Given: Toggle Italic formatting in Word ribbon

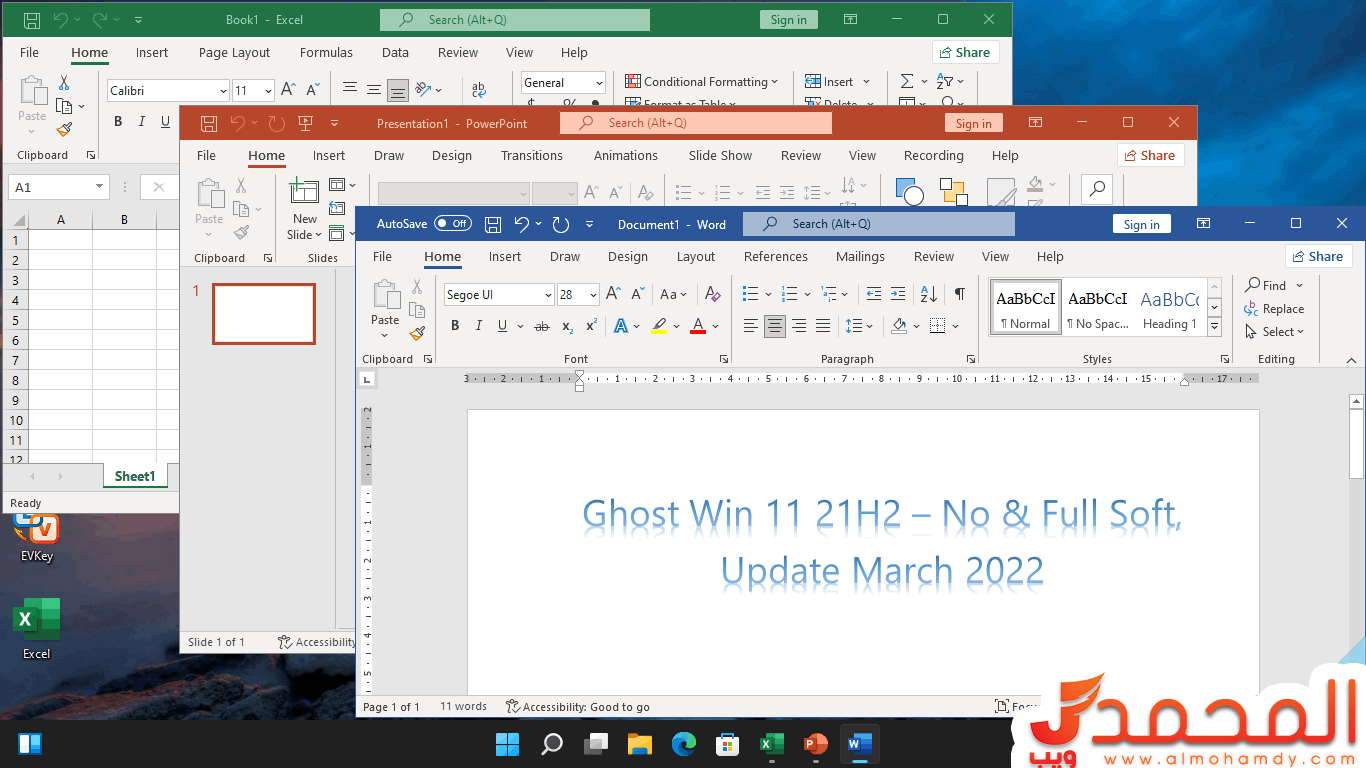Looking at the screenshot, I should click(479, 326).
